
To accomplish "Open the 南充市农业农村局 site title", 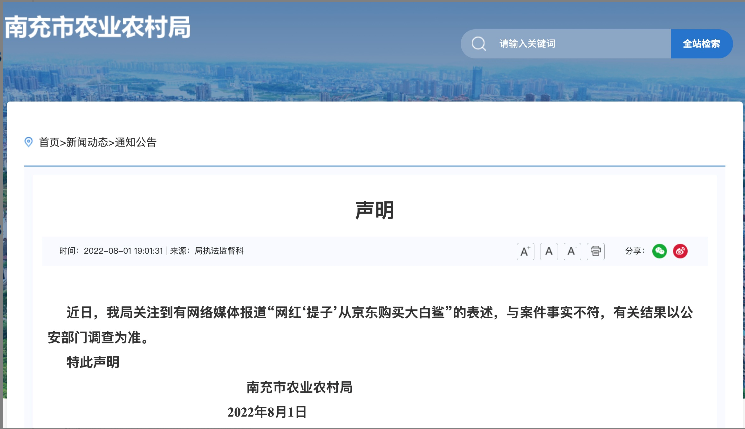I will coord(98,27).
